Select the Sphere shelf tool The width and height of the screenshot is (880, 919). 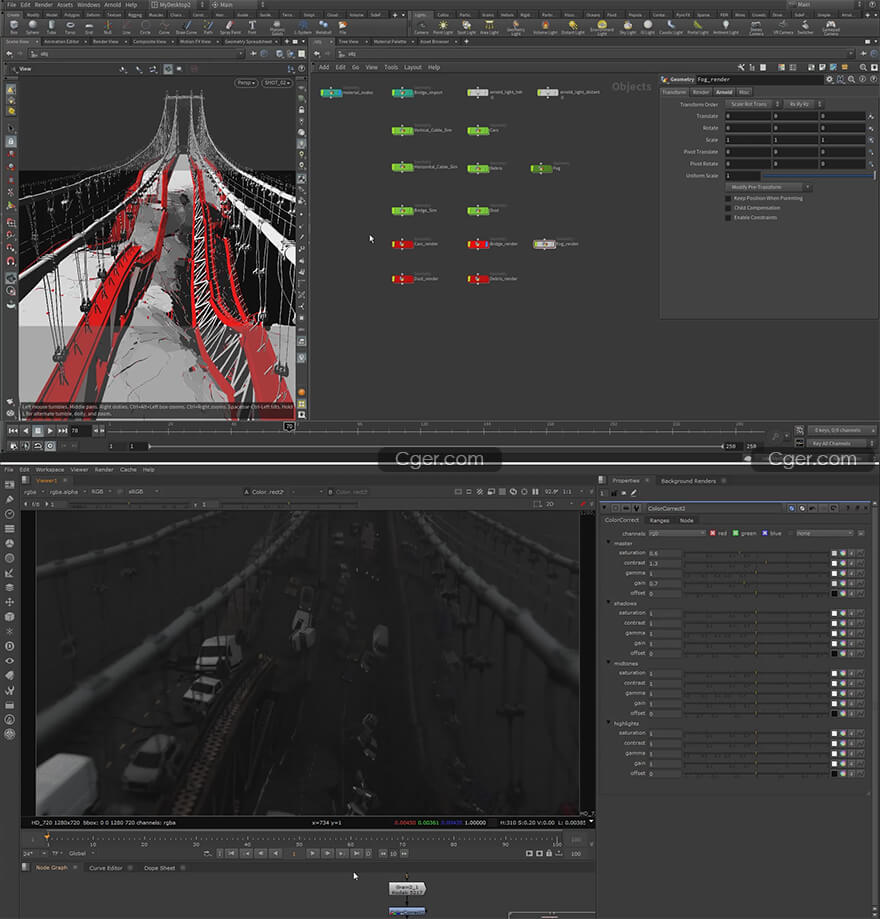point(33,25)
